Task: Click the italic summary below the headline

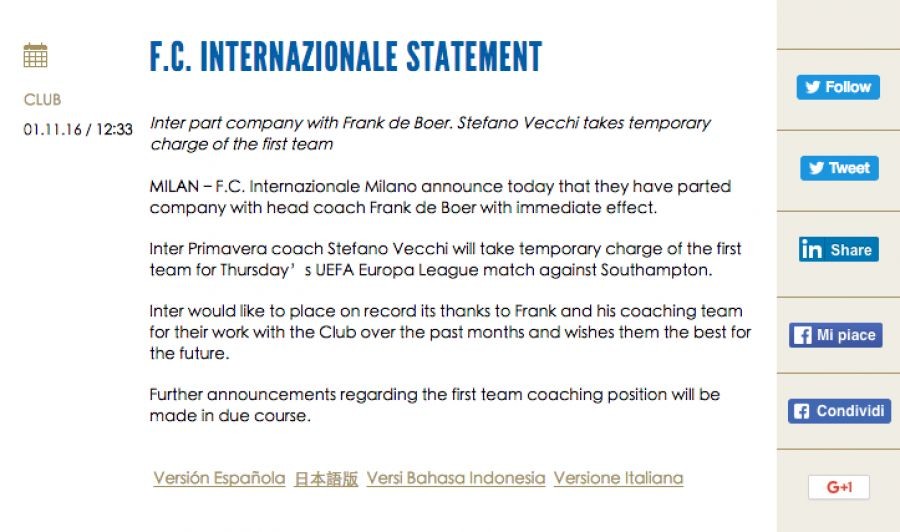Action: (430, 133)
